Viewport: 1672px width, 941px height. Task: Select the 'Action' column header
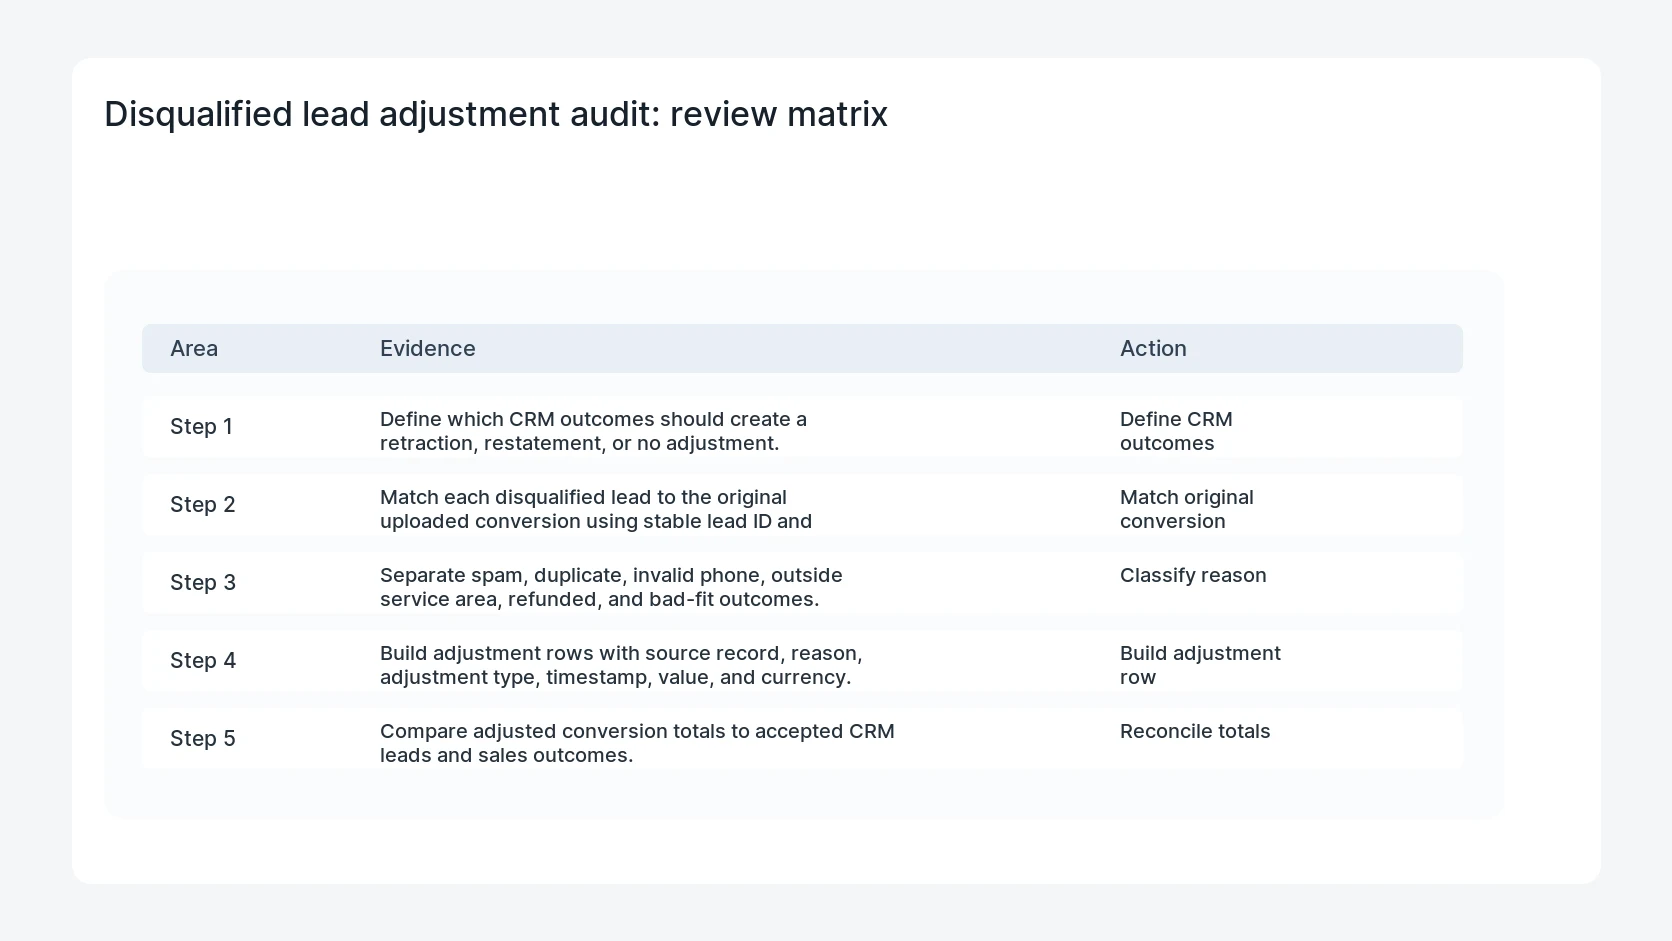1153,348
